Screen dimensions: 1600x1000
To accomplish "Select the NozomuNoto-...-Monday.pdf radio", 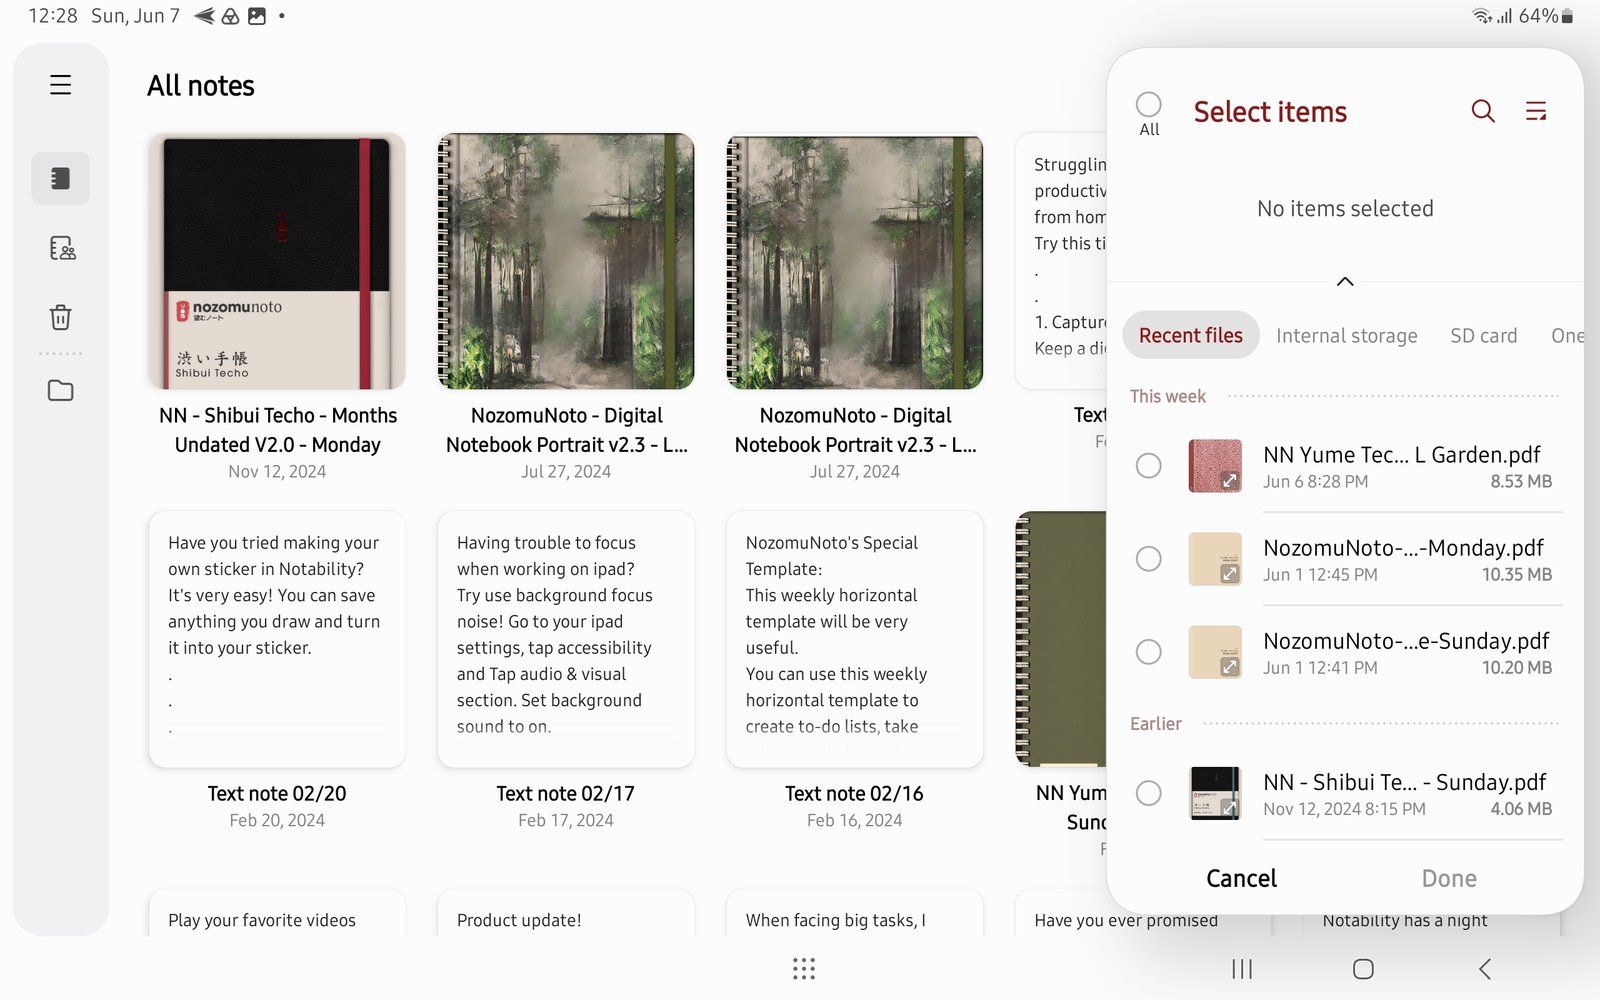I will pyautogui.click(x=1149, y=559).
